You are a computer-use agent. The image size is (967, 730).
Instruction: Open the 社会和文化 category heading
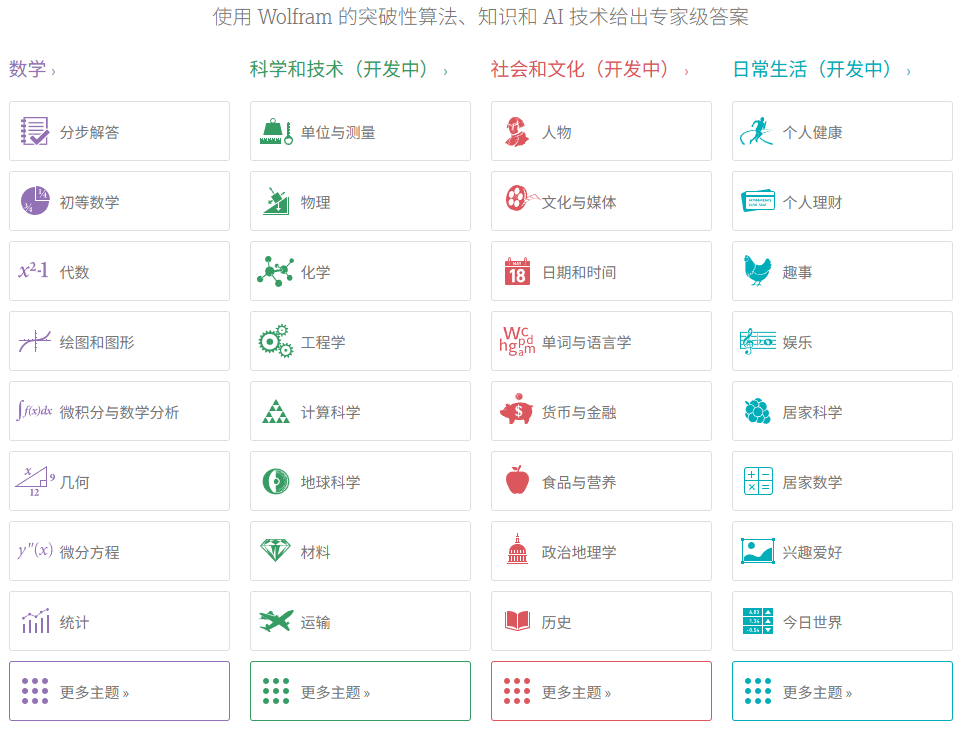coord(589,70)
